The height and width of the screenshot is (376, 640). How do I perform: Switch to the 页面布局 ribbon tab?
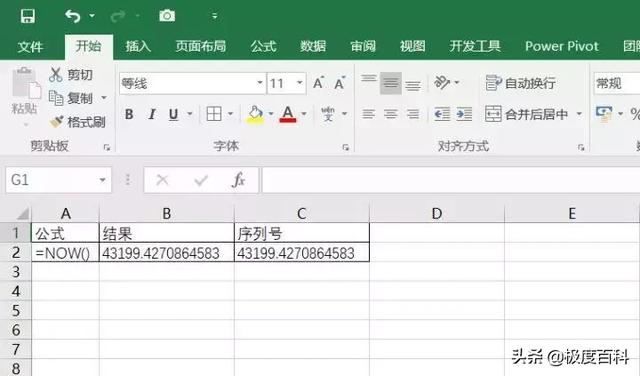pyautogui.click(x=200, y=46)
